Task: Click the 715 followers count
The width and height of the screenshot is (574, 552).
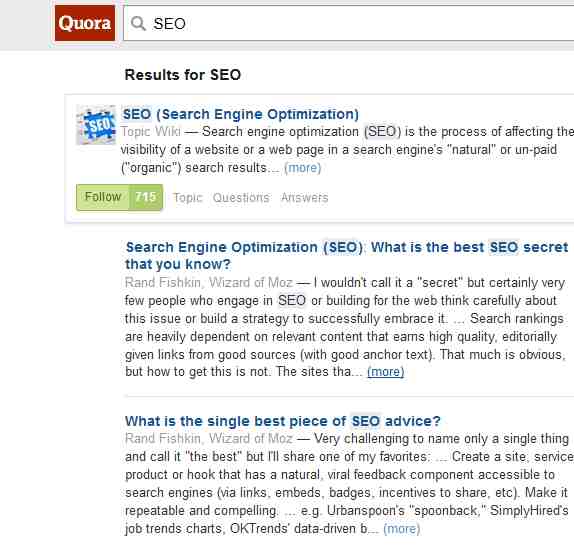Action: coord(146,197)
